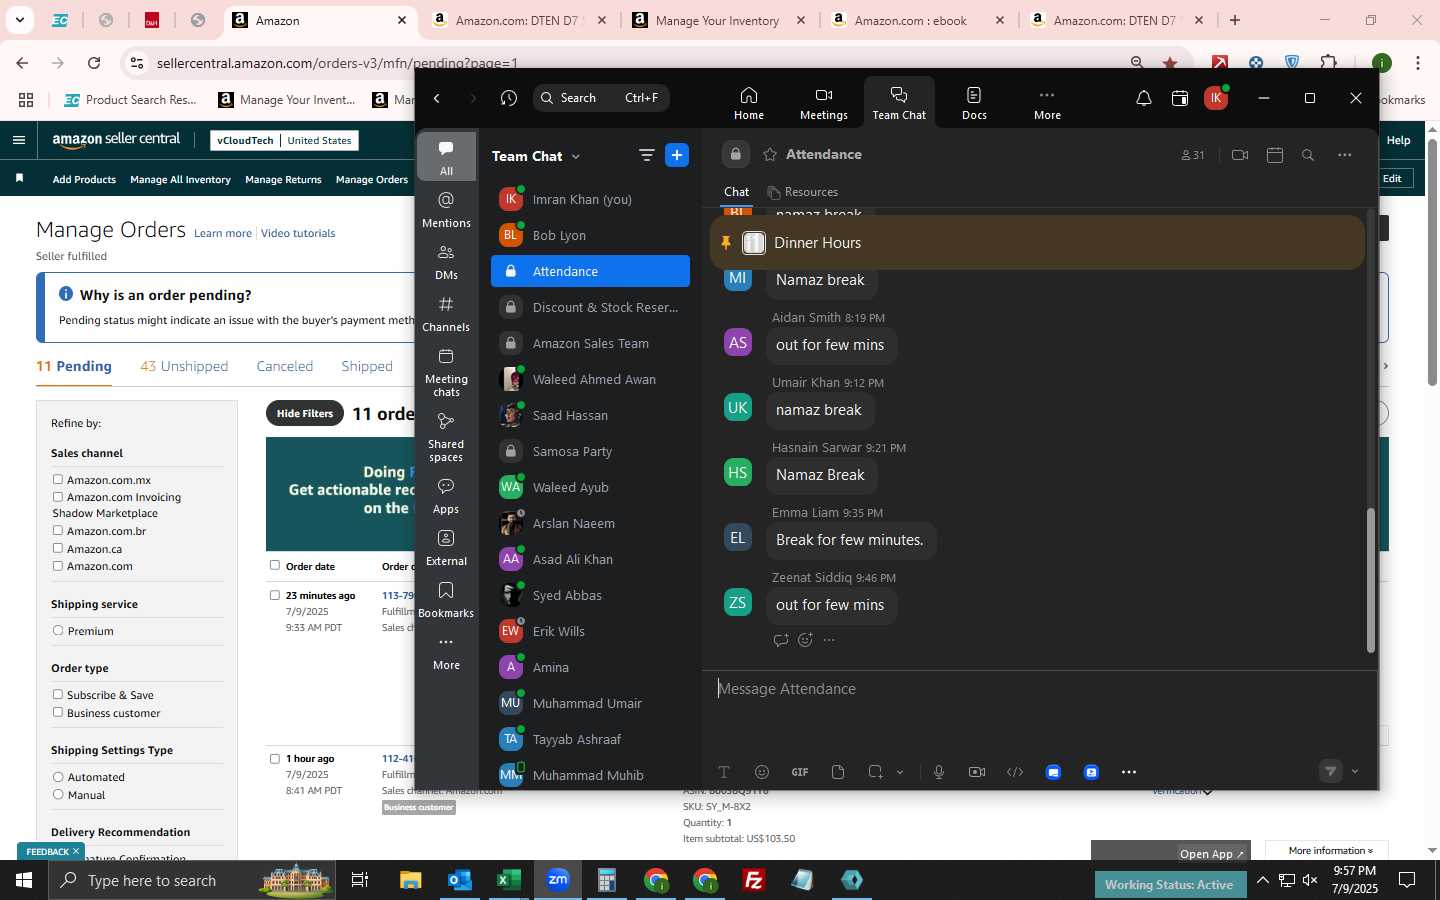Screen dimensions: 1440x900
Task: Open Dinner Hours pinned message
Action: [1037, 242]
